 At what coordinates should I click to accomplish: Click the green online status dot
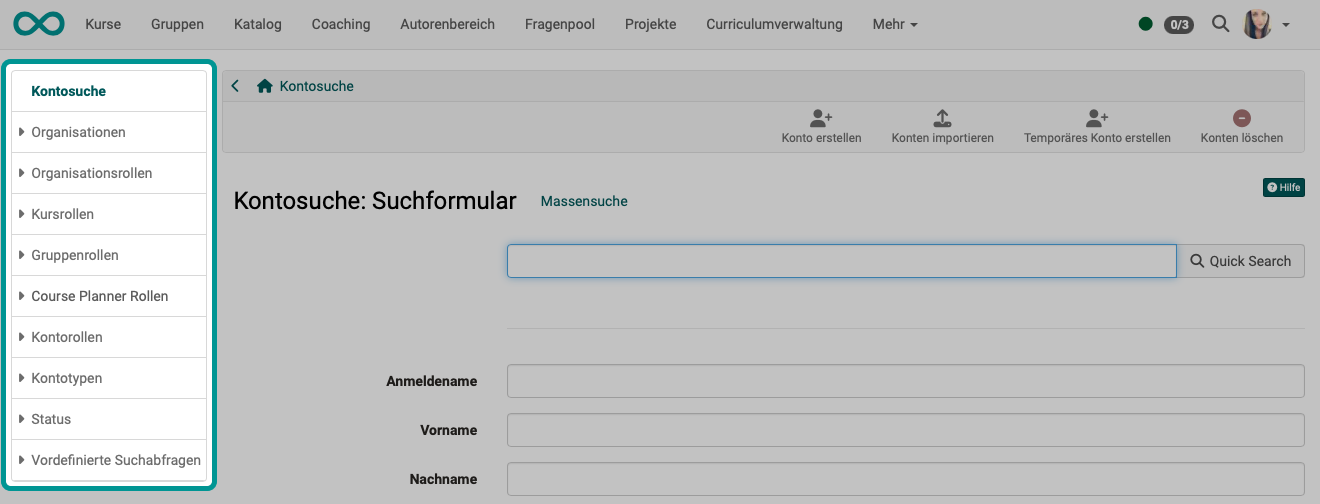click(x=1145, y=24)
